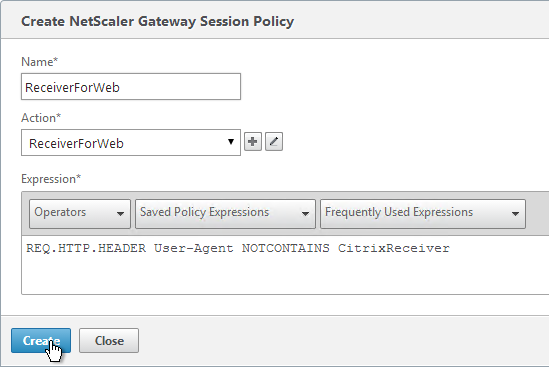The image size is (549, 367).
Task: Open Saved Policy Expressions dropdown
Action: click(x=225, y=214)
